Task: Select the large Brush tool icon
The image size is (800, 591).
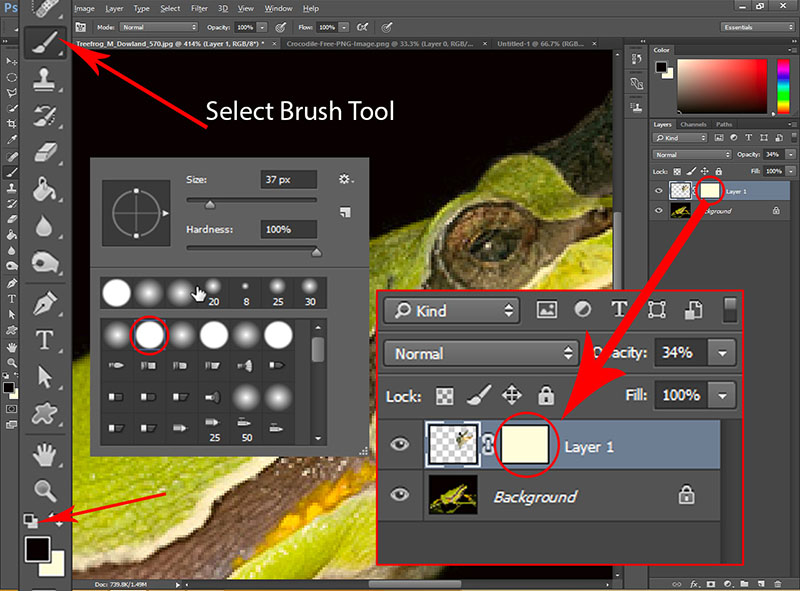Action: [44, 45]
